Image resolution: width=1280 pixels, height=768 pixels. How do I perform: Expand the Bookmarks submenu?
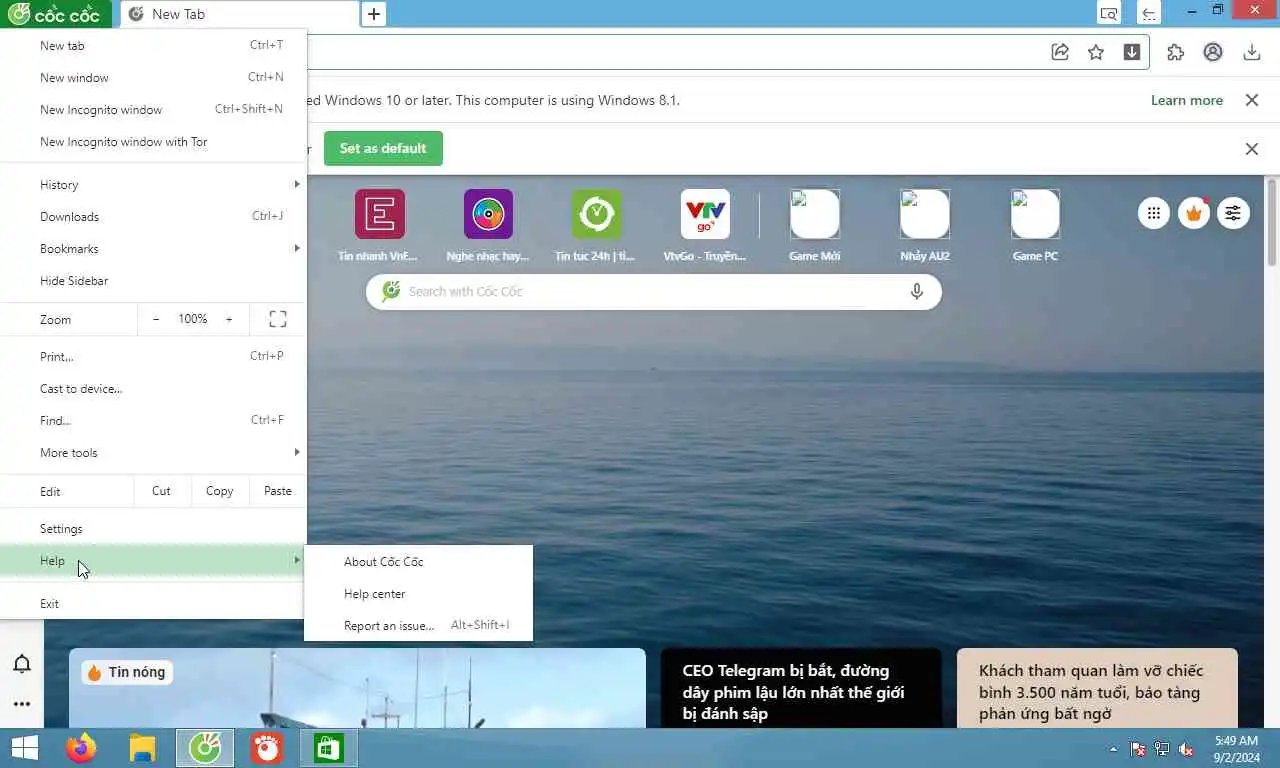click(153, 248)
